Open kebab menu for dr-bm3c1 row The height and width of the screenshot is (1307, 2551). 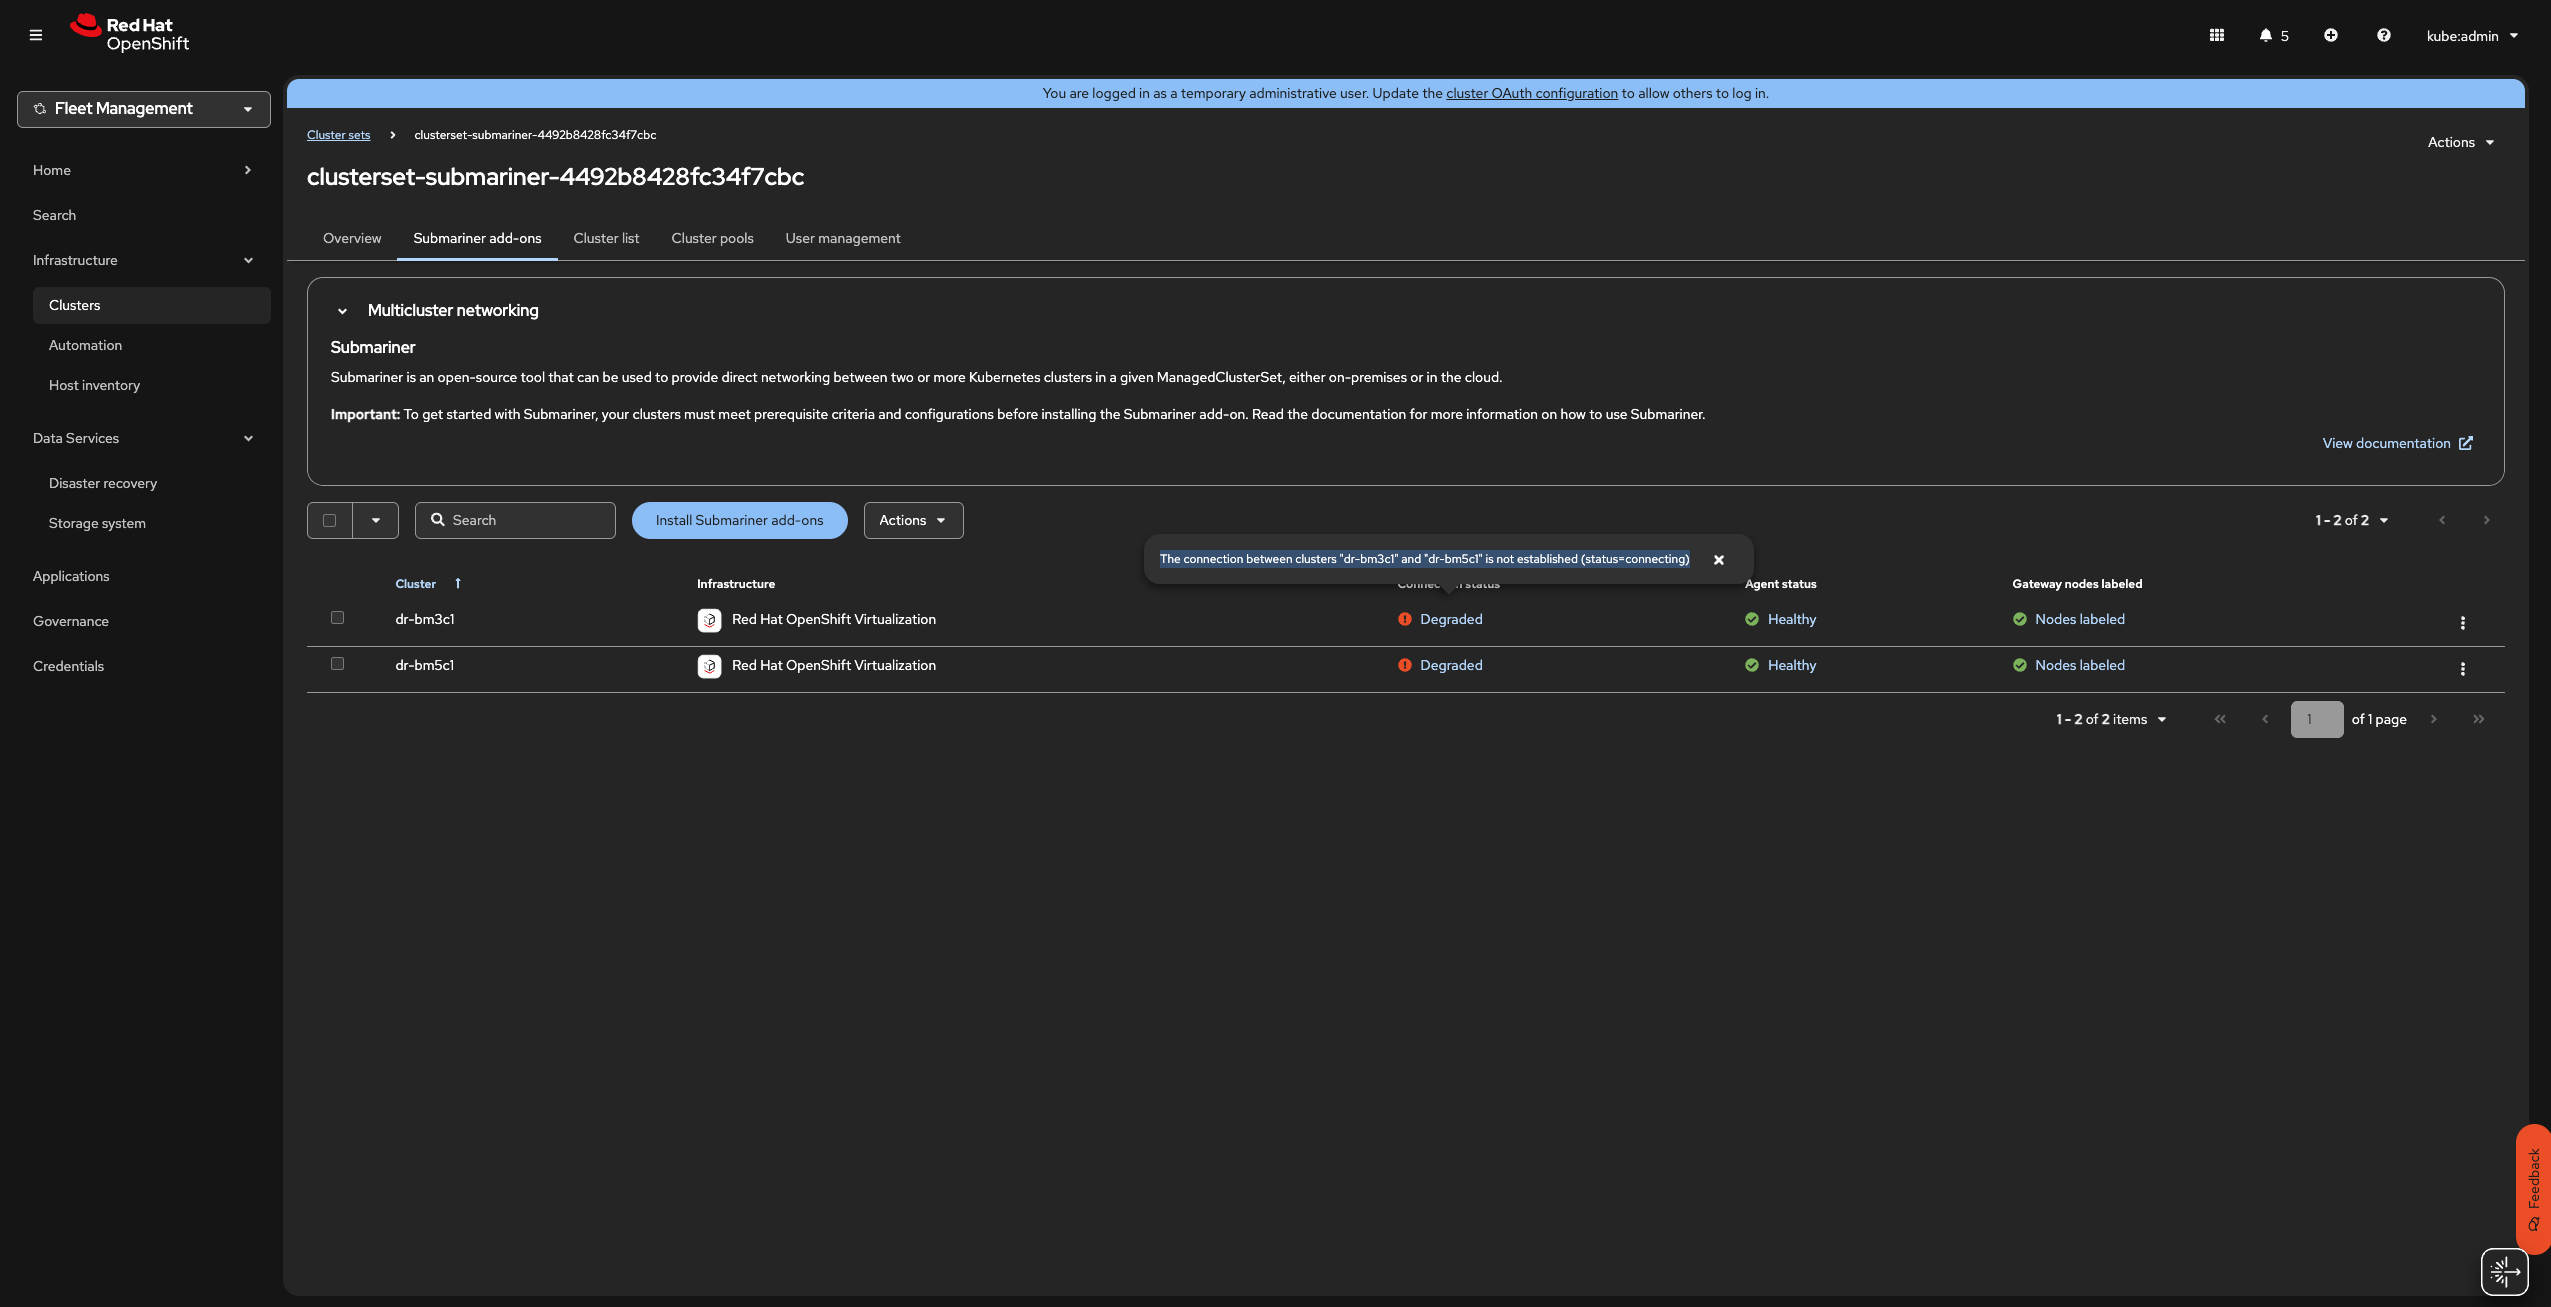pyautogui.click(x=2463, y=623)
